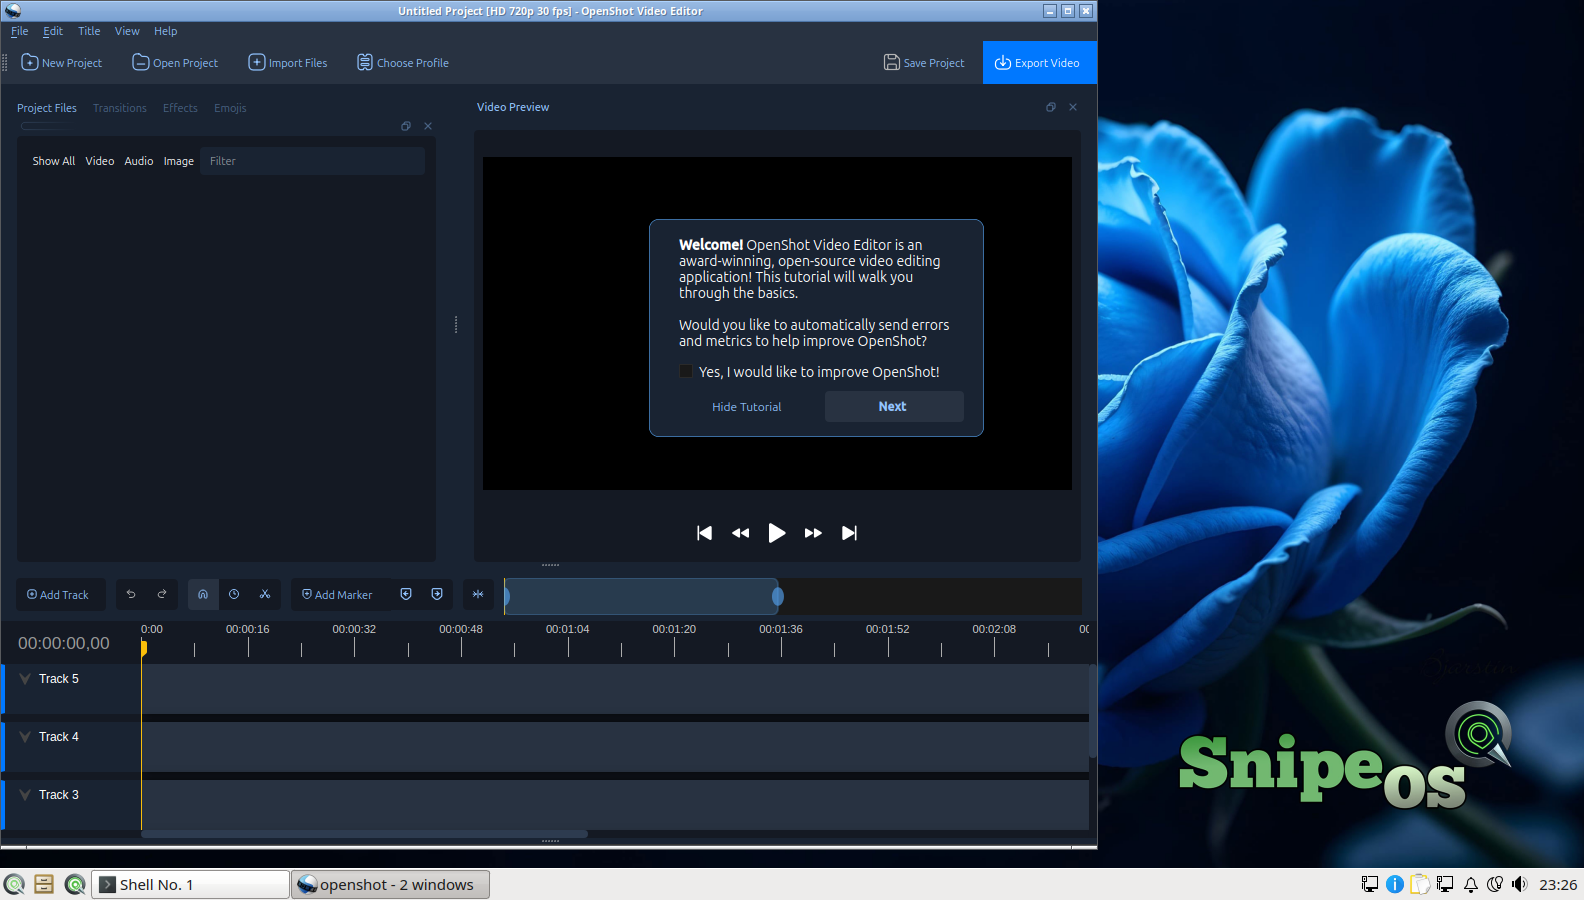
Task: Click the fast forward playback button
Action: point(813,533)
